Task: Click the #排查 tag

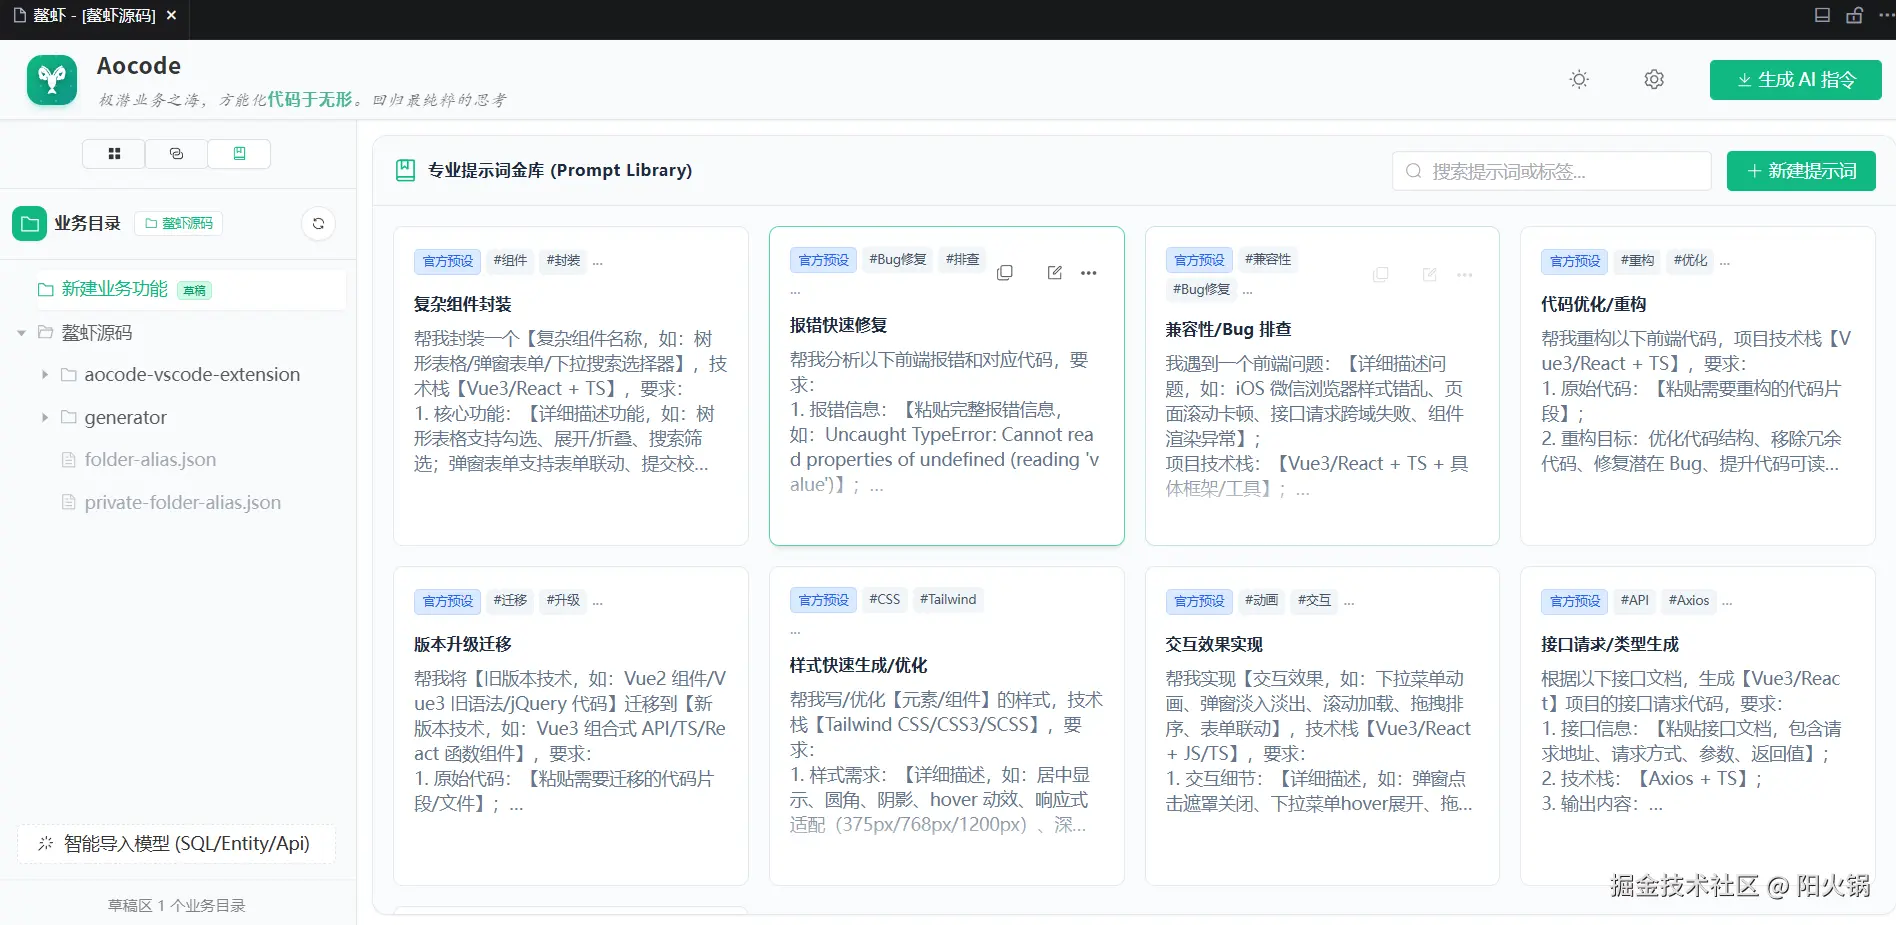Action: click(x=962, y=260)
